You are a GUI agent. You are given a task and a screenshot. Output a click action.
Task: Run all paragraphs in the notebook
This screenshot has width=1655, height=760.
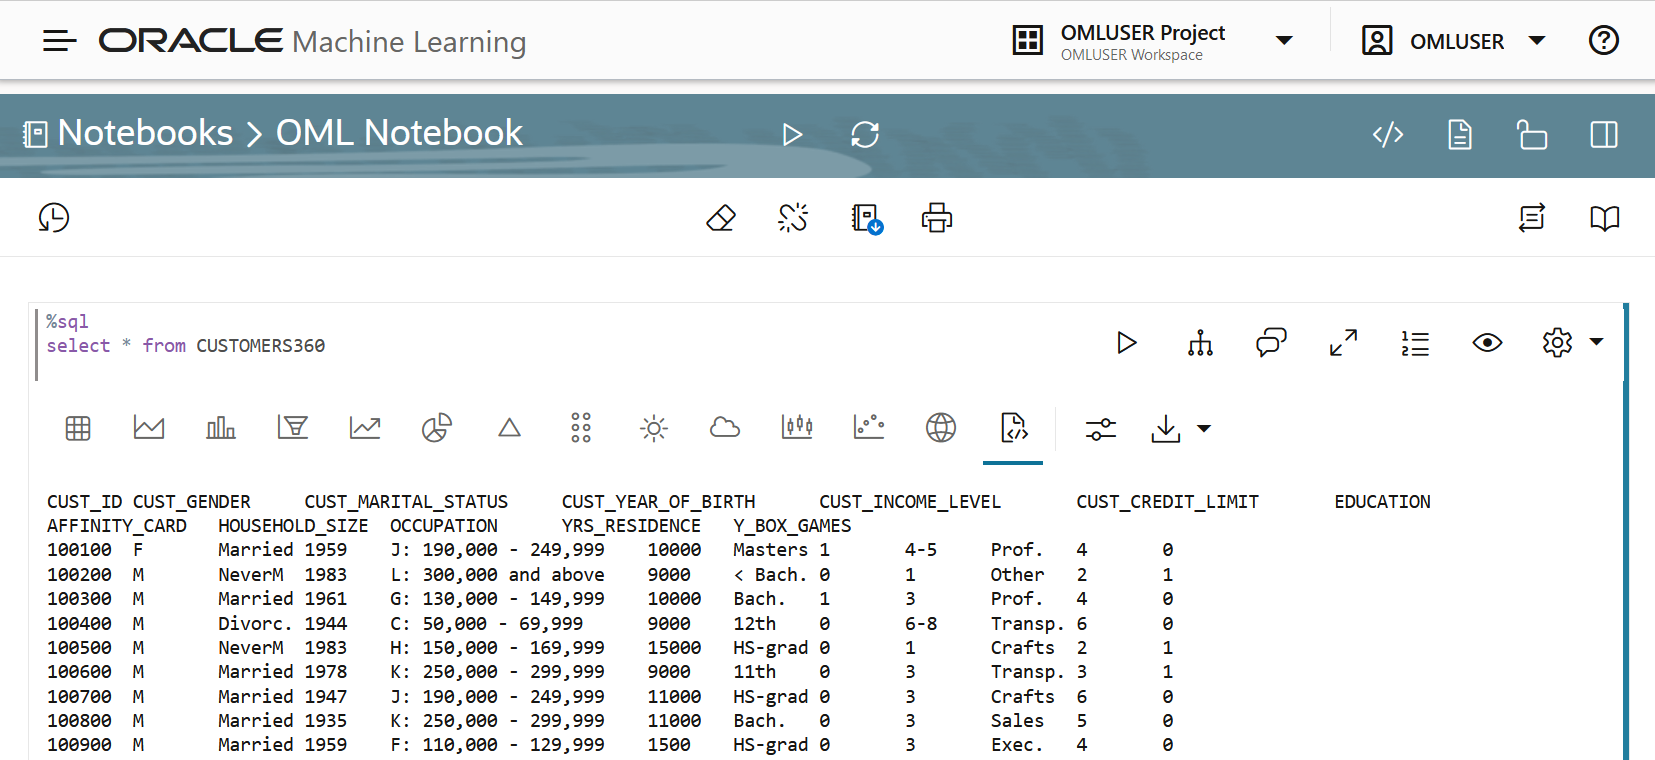pyautogui.click(x=792, y=134)
